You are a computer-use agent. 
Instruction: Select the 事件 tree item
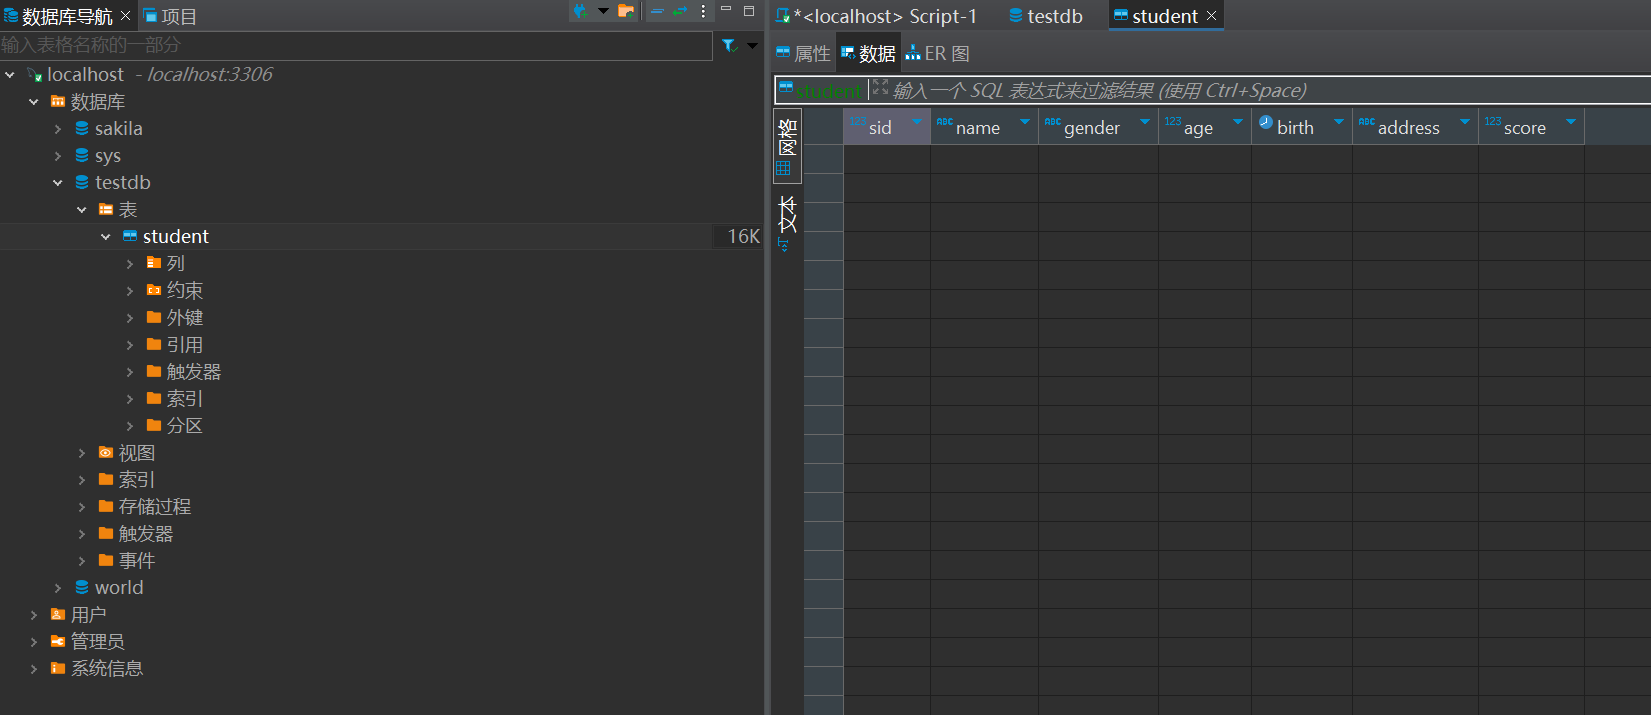(x=136, y=561)
